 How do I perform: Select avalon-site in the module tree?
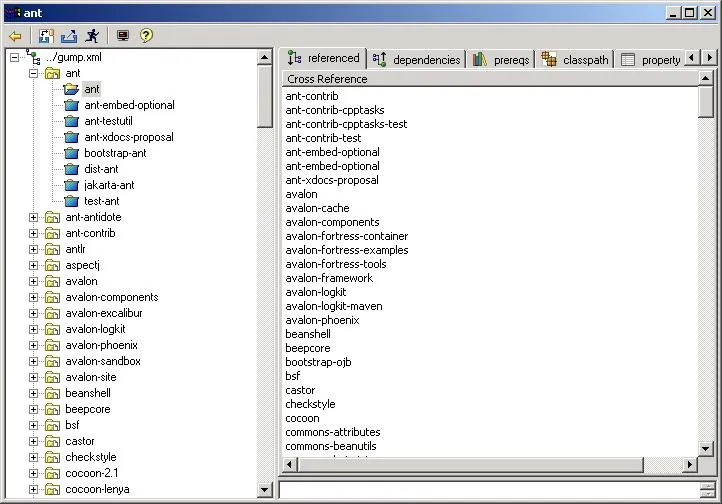point(91,377)
